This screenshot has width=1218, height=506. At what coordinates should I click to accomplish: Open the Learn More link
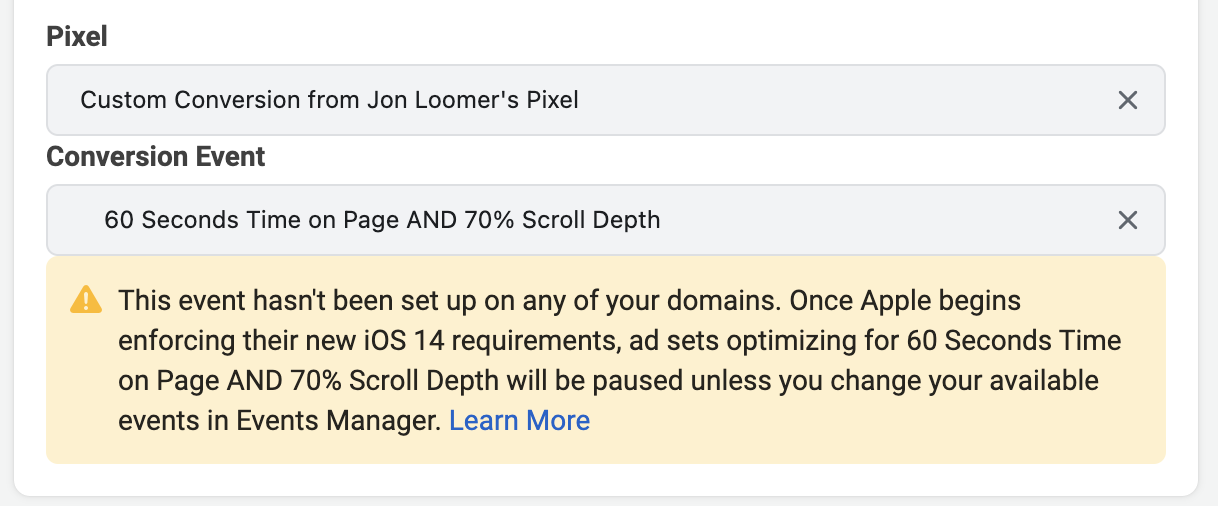point(519,421)
